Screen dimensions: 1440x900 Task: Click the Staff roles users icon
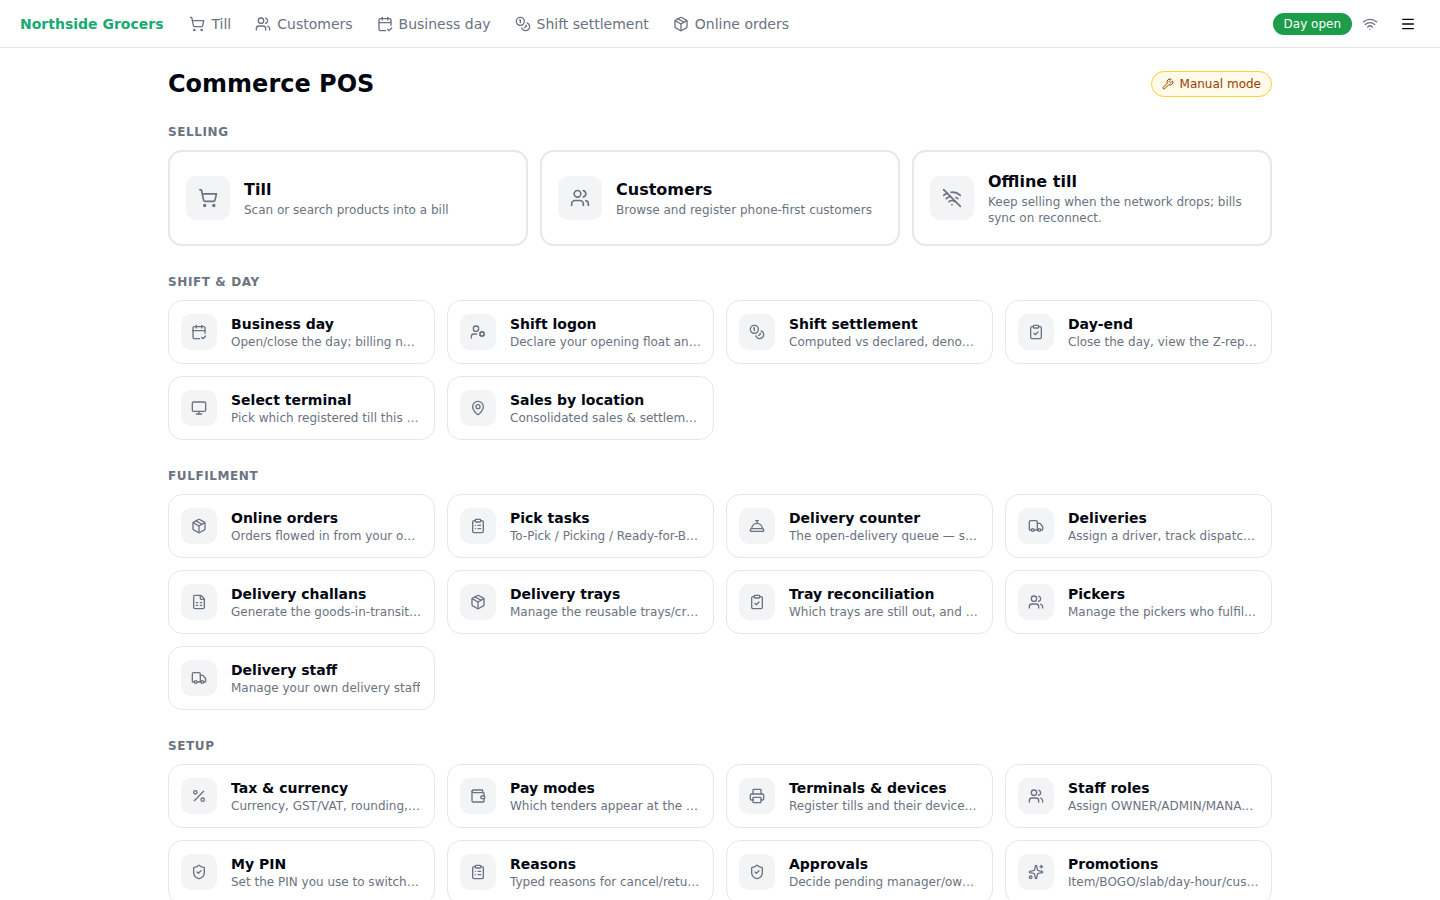(x=1036, y=796)
